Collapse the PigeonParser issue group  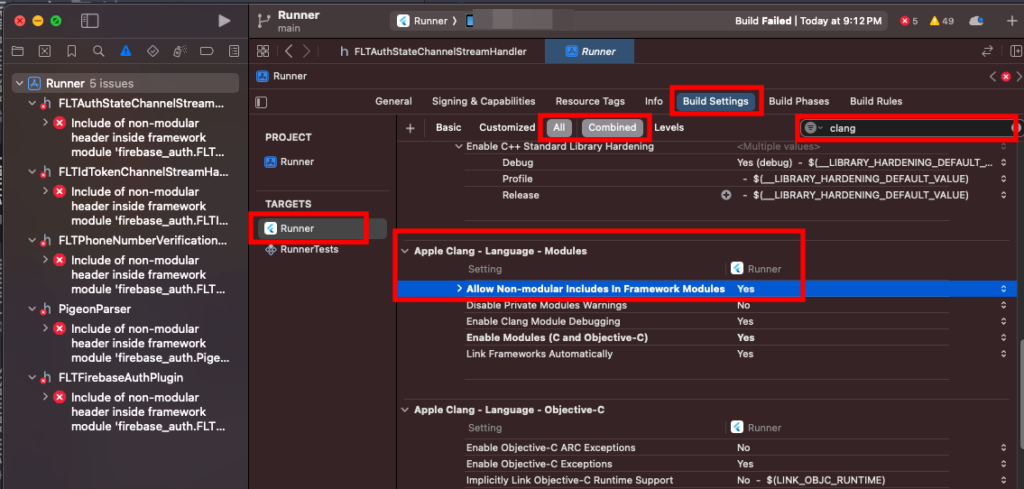(x=32, y=309)
